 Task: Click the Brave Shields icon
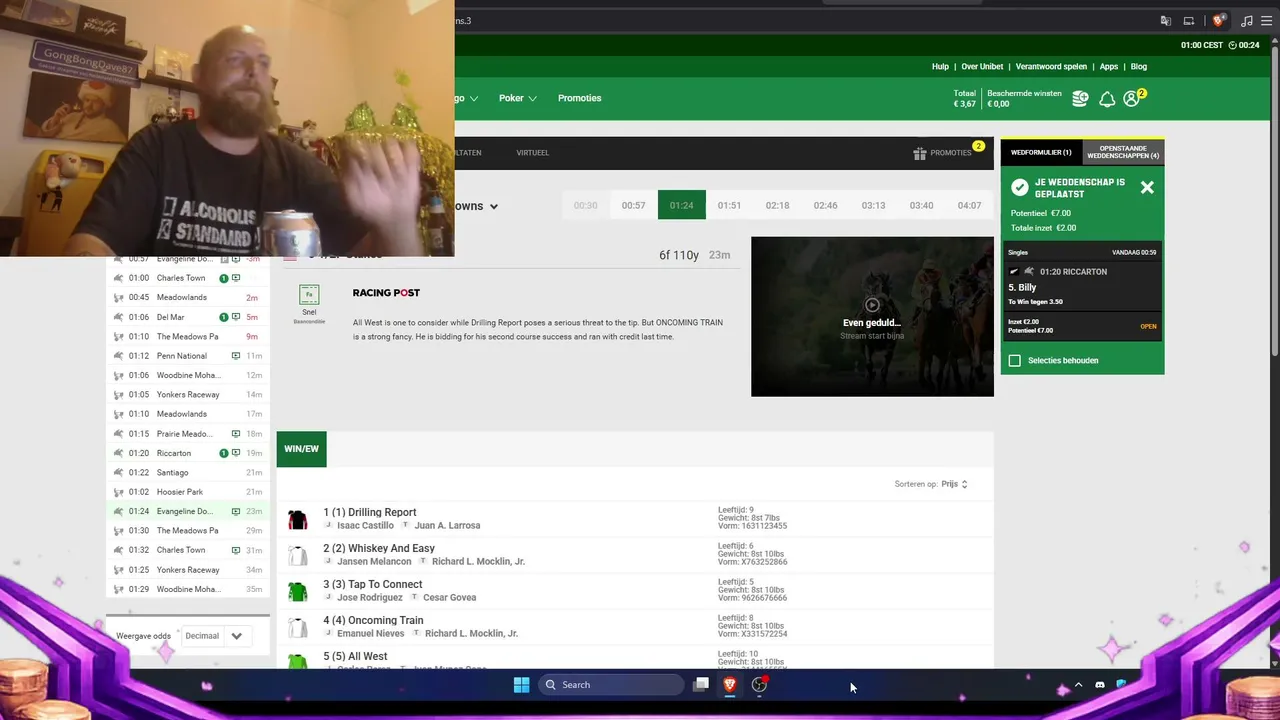(1218, 21)
